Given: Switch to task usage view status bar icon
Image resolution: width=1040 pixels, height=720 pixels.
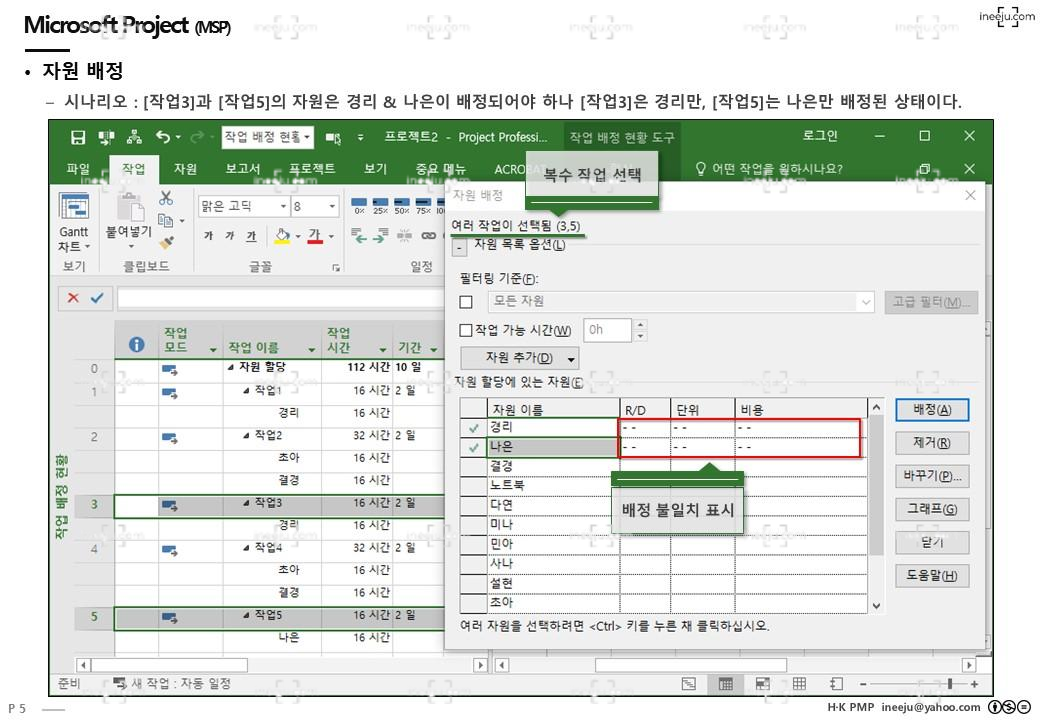Looking at the screenshot, I should click(x=726, y=684).
